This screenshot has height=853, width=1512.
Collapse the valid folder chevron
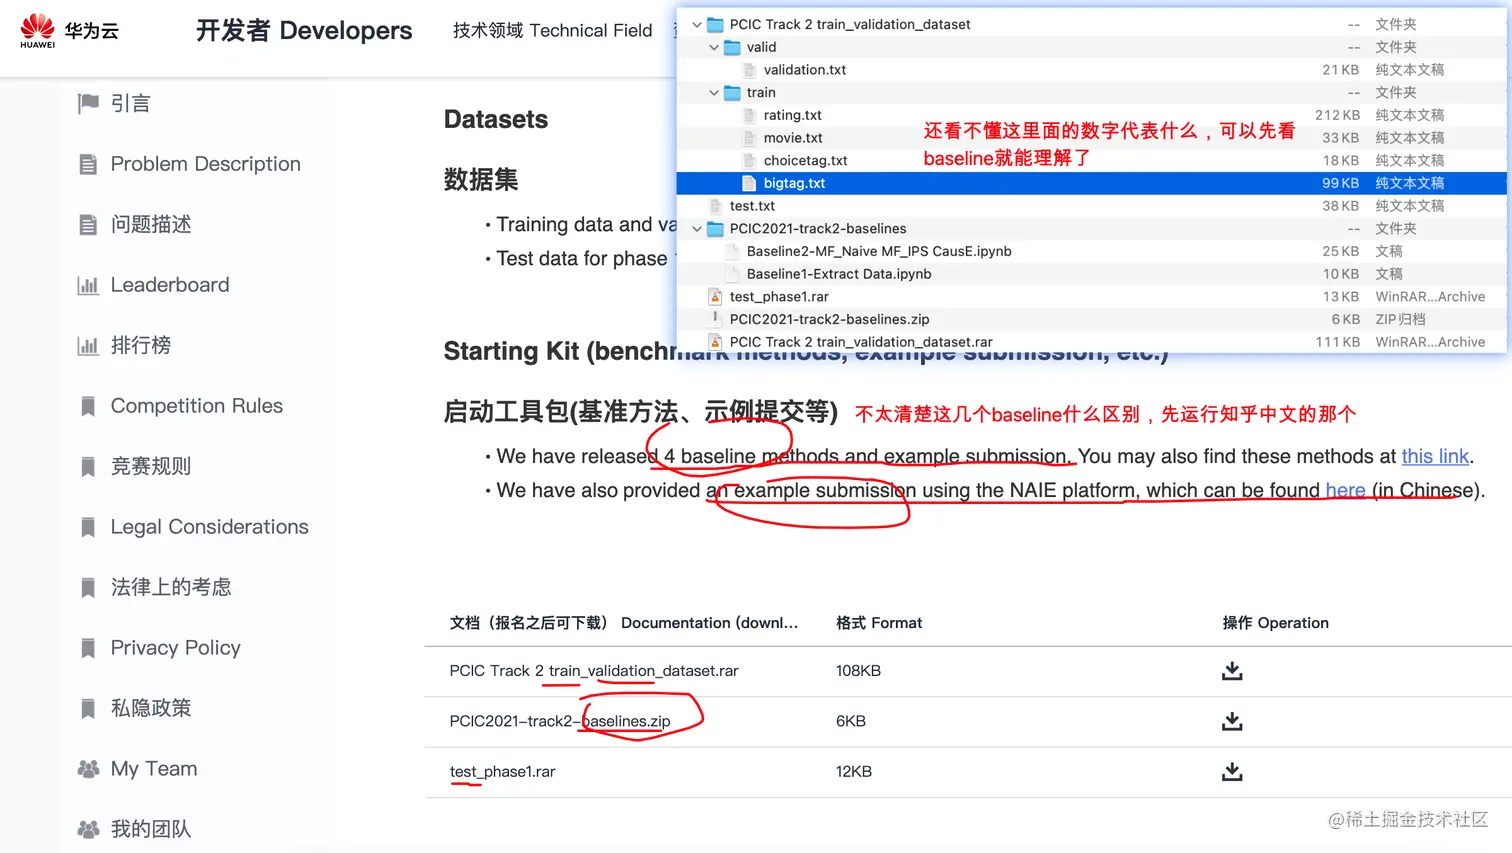click(714, 47)
